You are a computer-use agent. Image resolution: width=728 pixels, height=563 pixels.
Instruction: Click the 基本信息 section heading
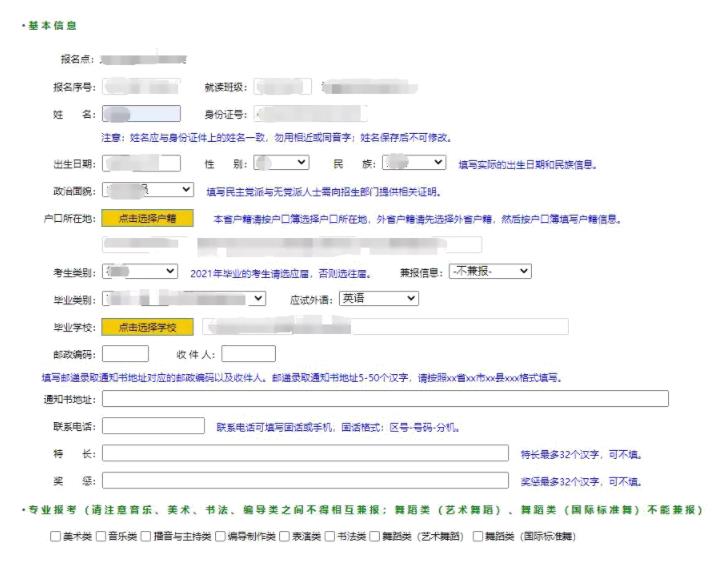52,26
